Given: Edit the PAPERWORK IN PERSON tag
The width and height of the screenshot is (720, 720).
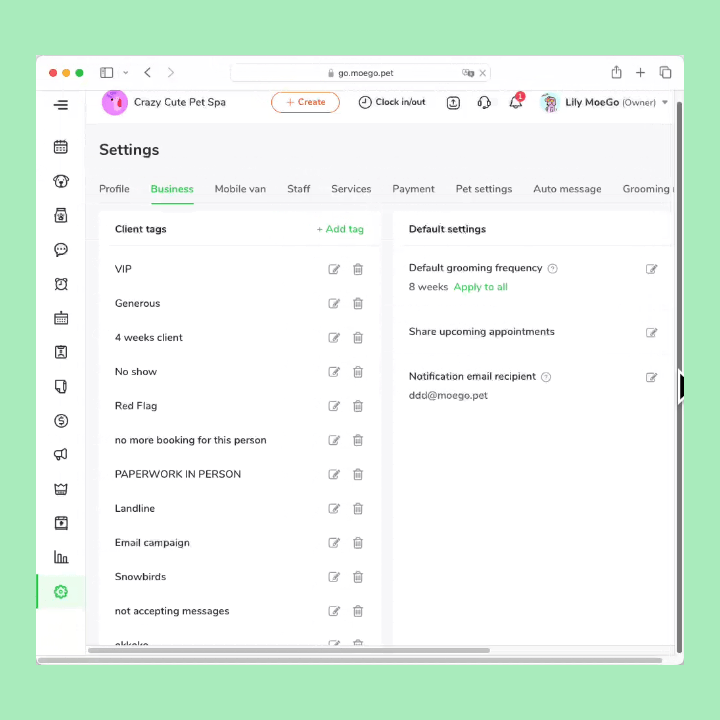Looking at the screenshot, I should point(334,474).
